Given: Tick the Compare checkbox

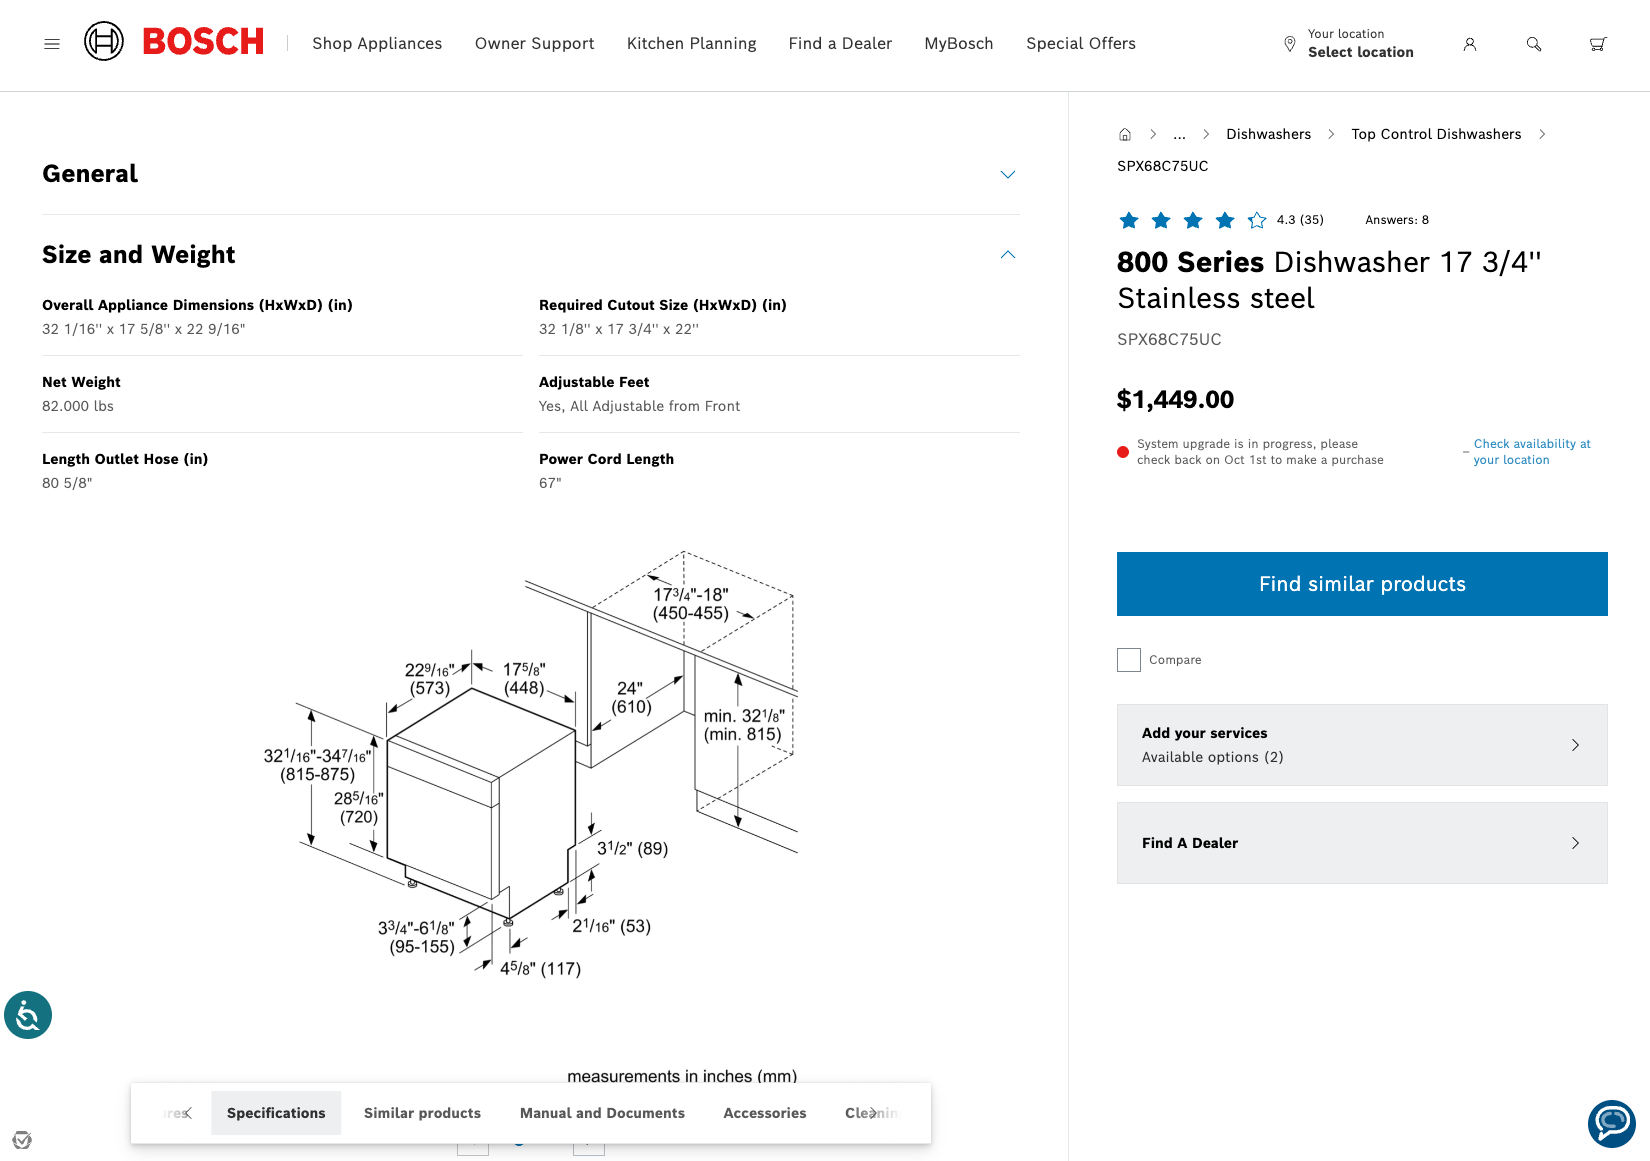Looking at the screenshot, I should [x=1129, y=660].
